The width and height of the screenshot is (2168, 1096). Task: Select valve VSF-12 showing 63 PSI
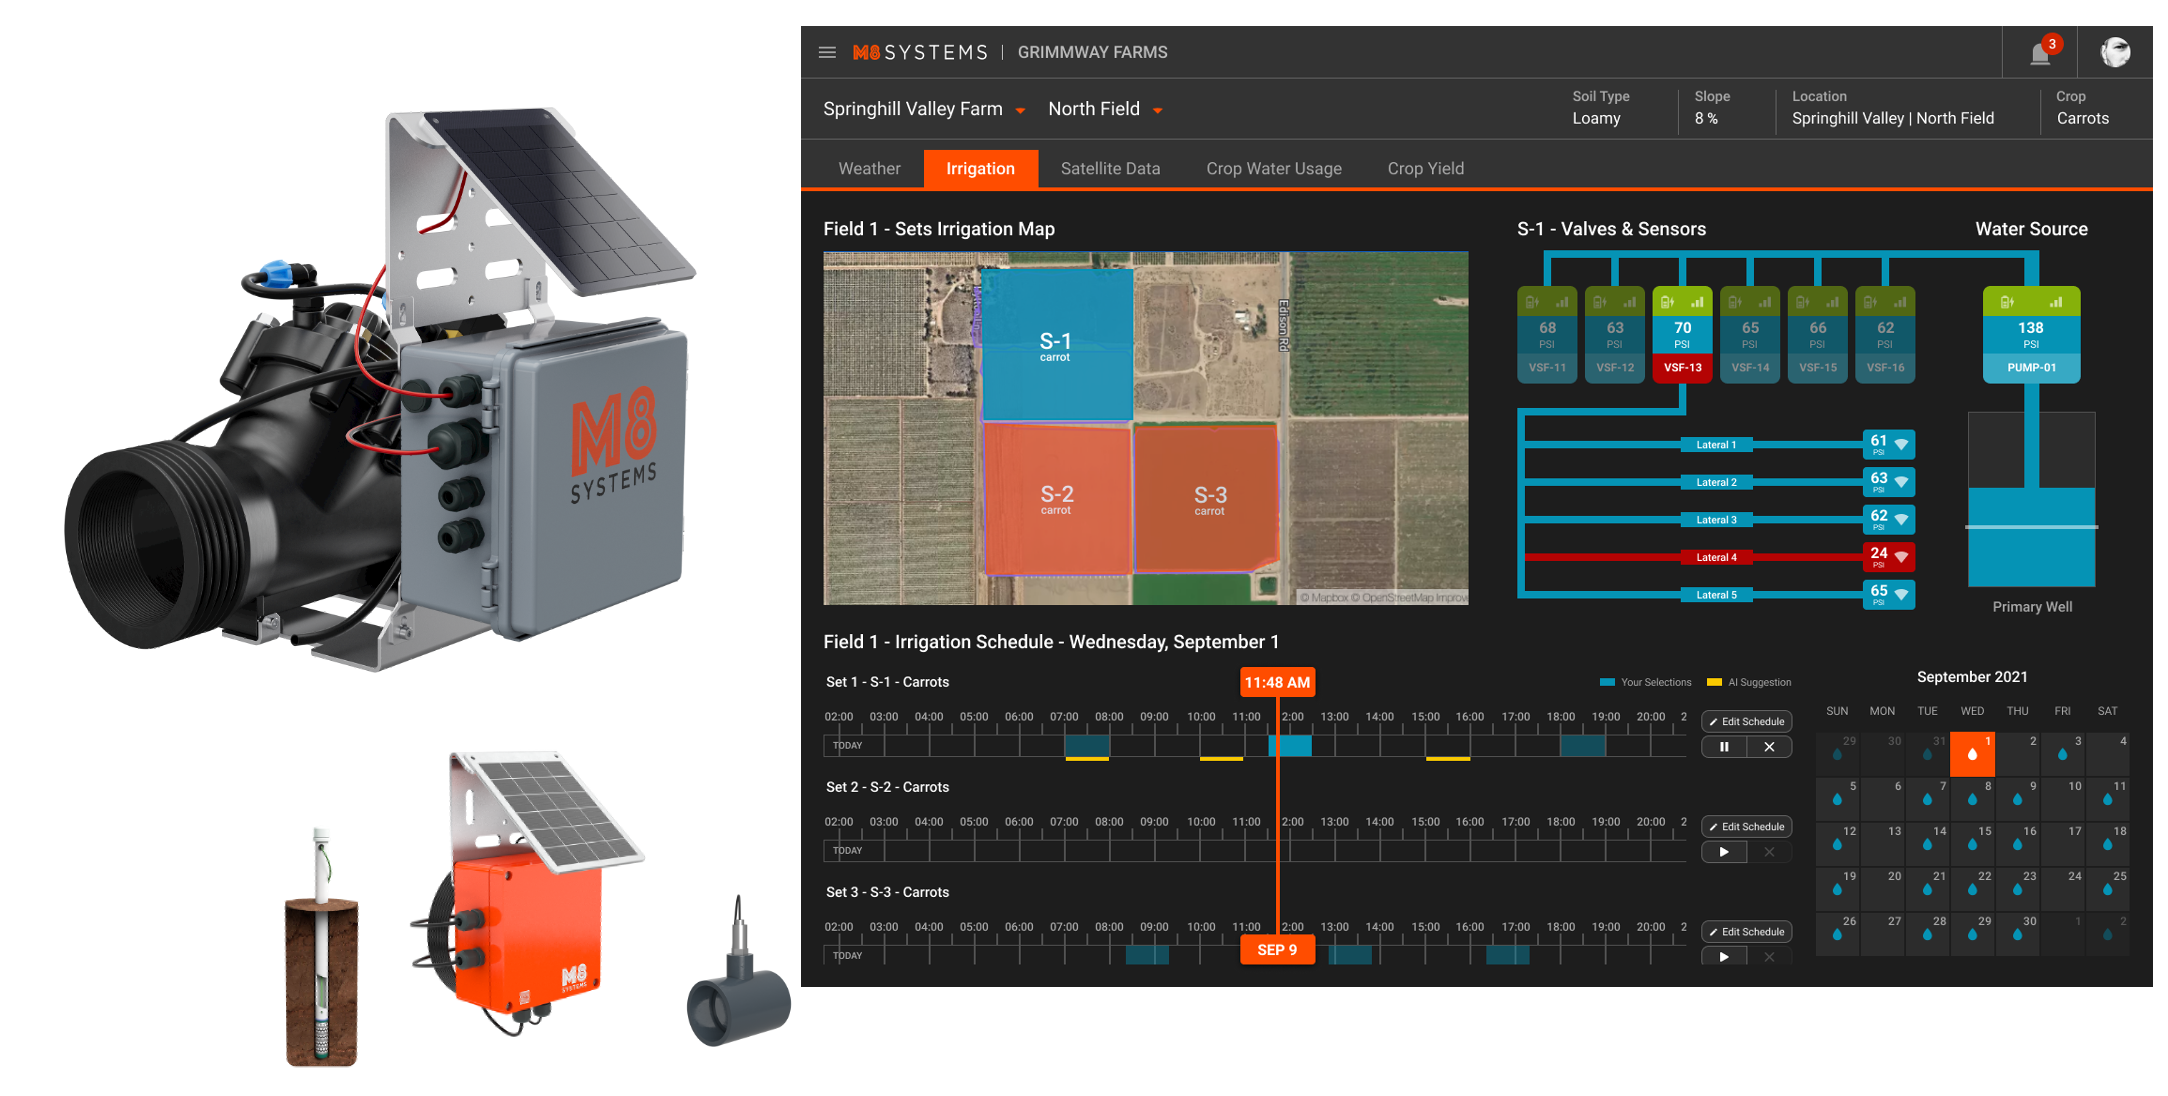pyautogui.click(x=1615, y=335)
